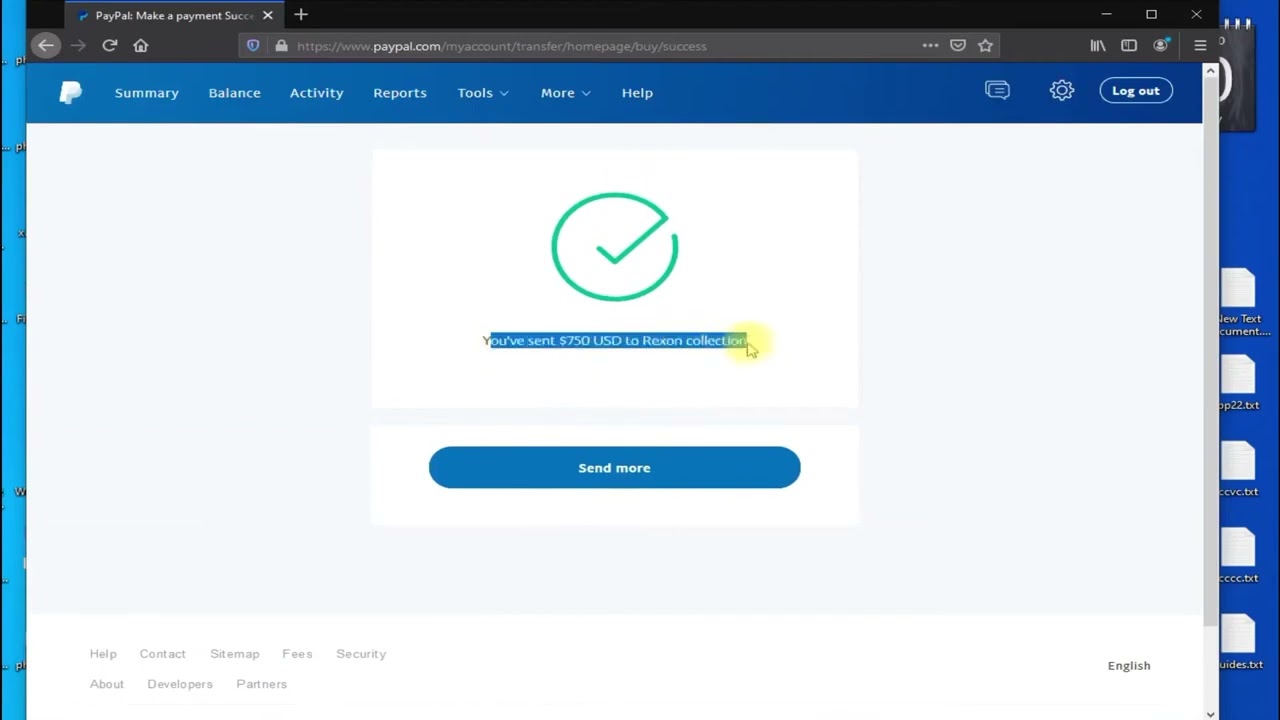Open the footer Security link
1280x720 pixels.
coord(361,654)
